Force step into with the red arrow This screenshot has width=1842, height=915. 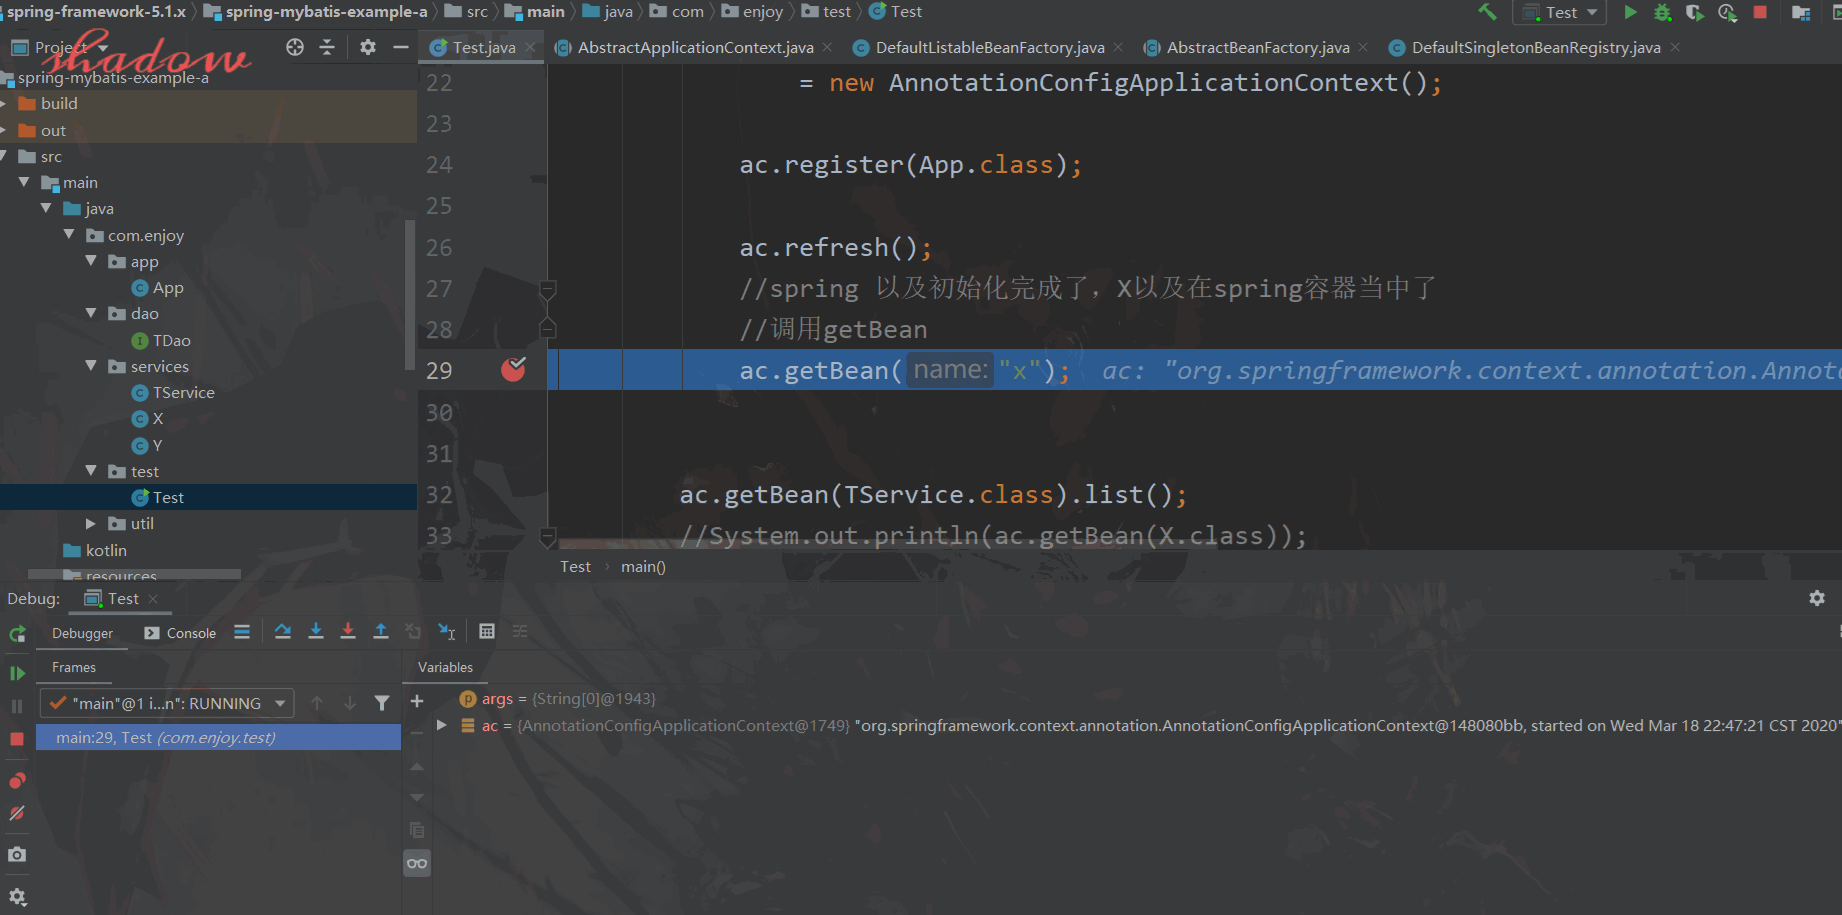pos(348,632)
